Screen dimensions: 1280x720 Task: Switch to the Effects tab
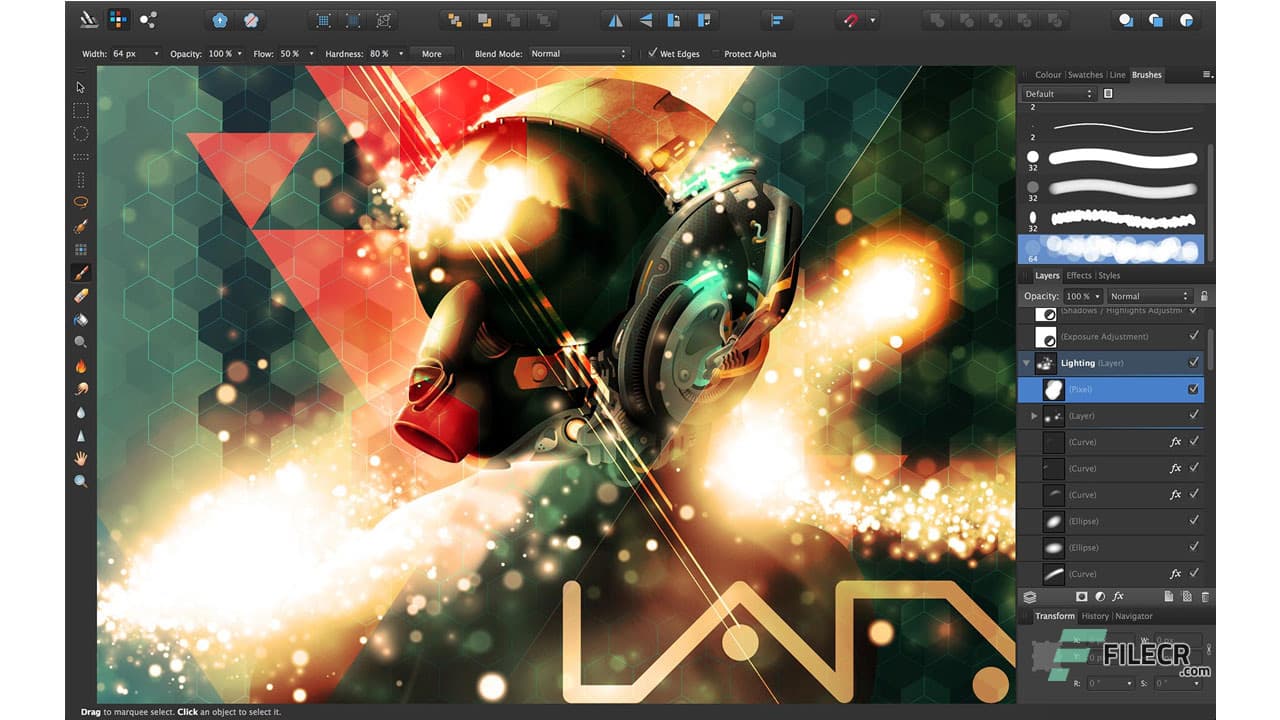pos(1080,275)
